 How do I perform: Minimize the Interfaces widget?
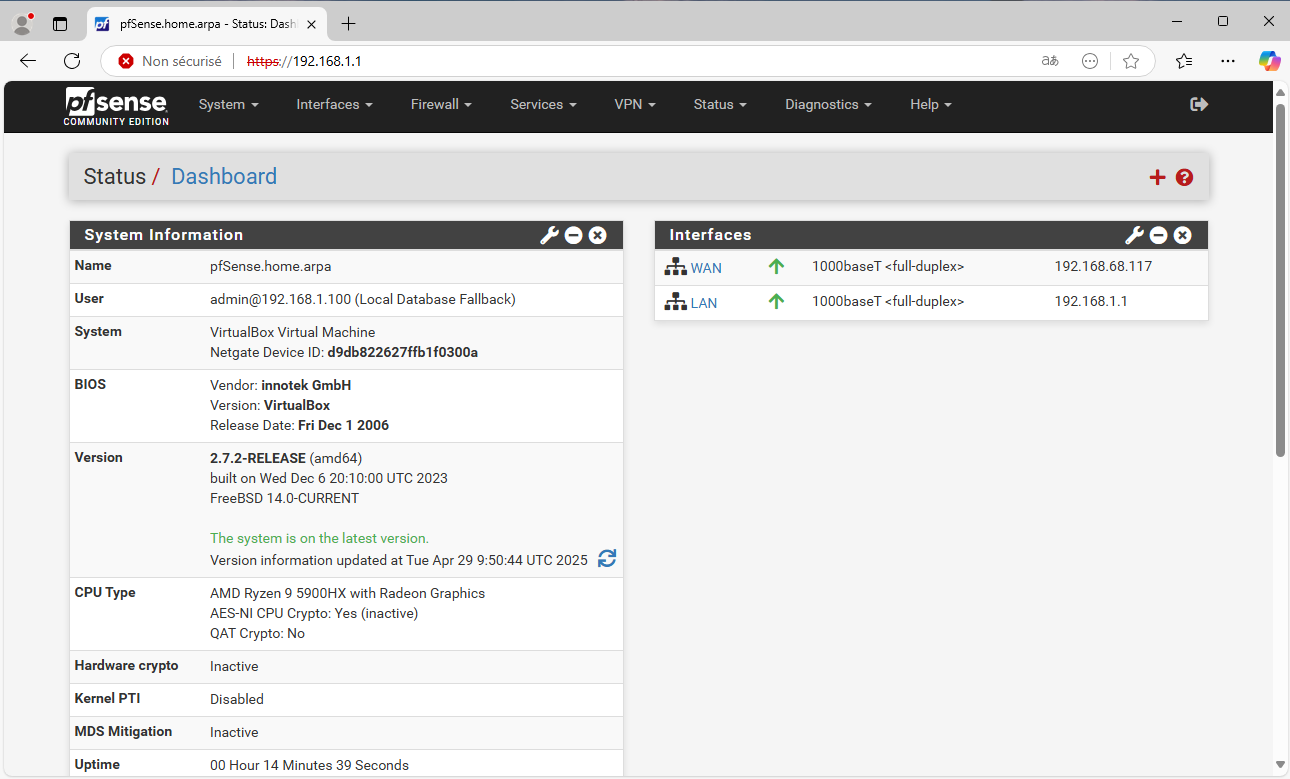click(1158, 235)
